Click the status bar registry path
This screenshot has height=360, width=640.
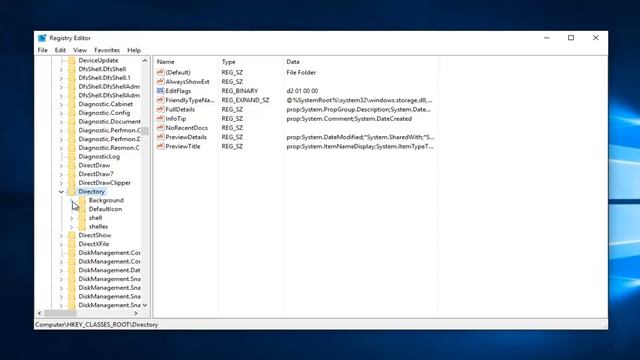coord(96,325)
